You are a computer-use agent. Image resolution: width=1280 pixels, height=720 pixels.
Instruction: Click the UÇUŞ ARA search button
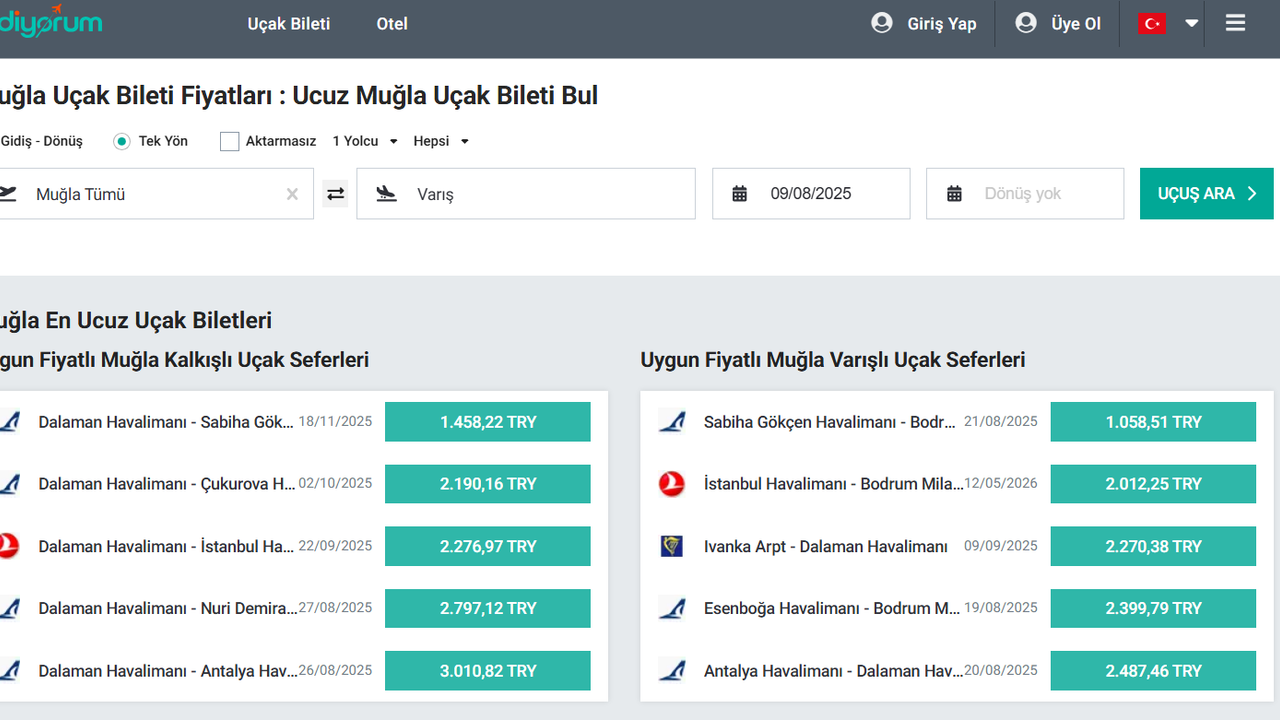click(1207, 194)
